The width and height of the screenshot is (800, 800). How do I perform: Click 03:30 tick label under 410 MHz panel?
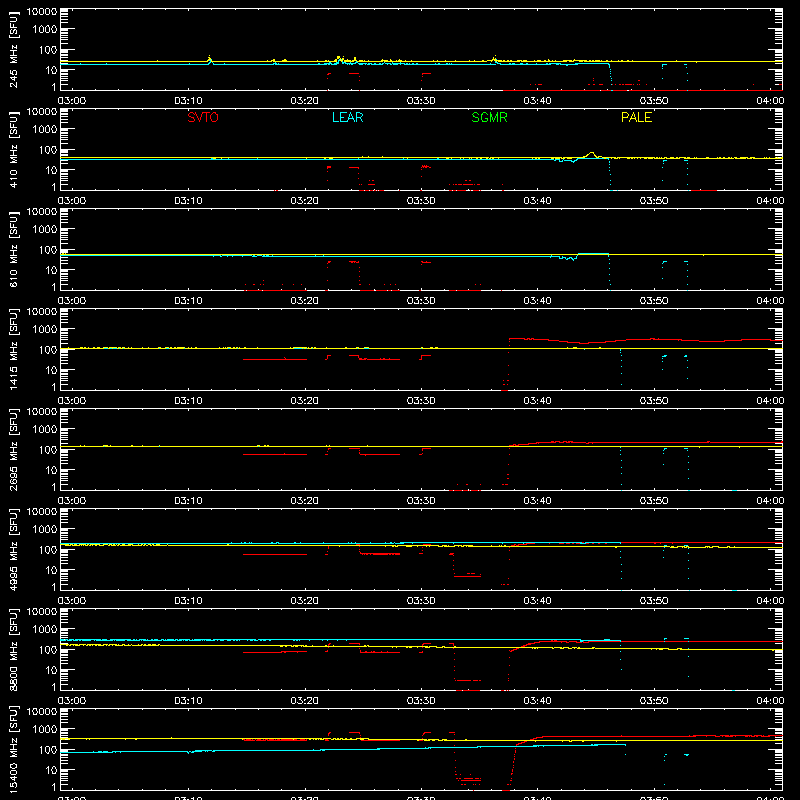pos(421,201)
